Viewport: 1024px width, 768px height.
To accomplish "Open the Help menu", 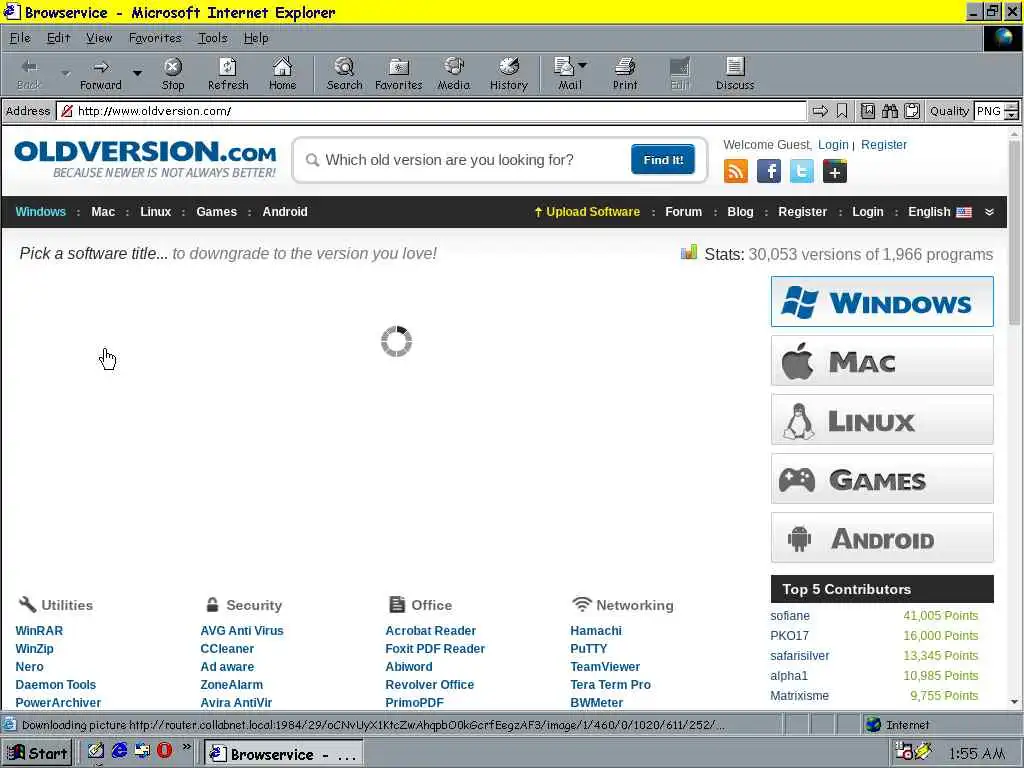I will (256, 38).
